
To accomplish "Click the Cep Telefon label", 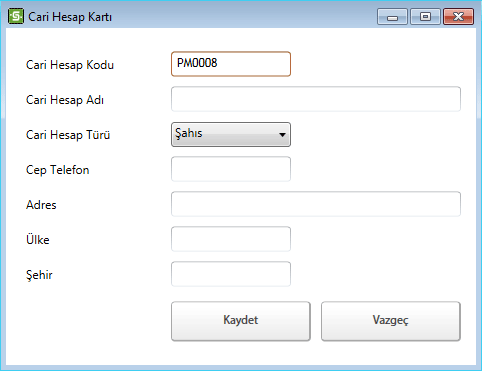I will coord(58,170).
